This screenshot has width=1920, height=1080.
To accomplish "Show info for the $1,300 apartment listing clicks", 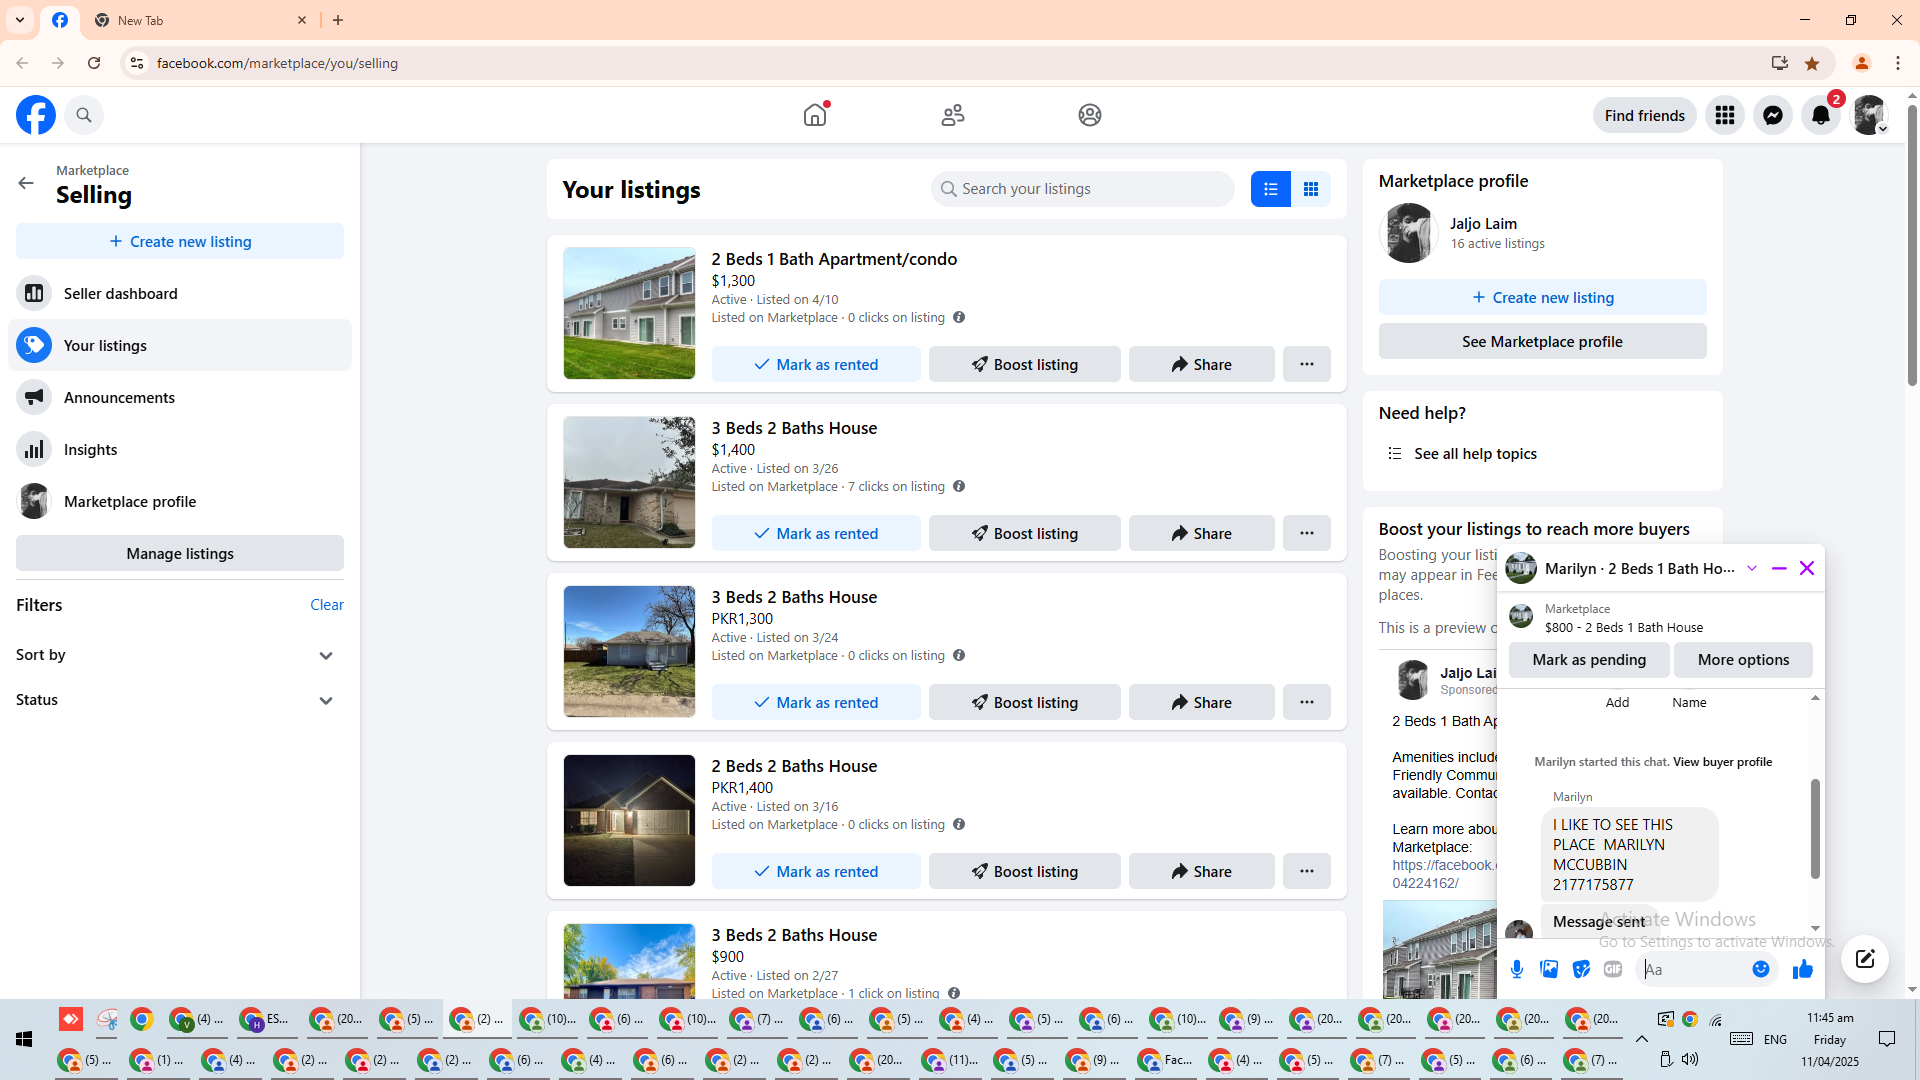I will [x=959, y=317].
